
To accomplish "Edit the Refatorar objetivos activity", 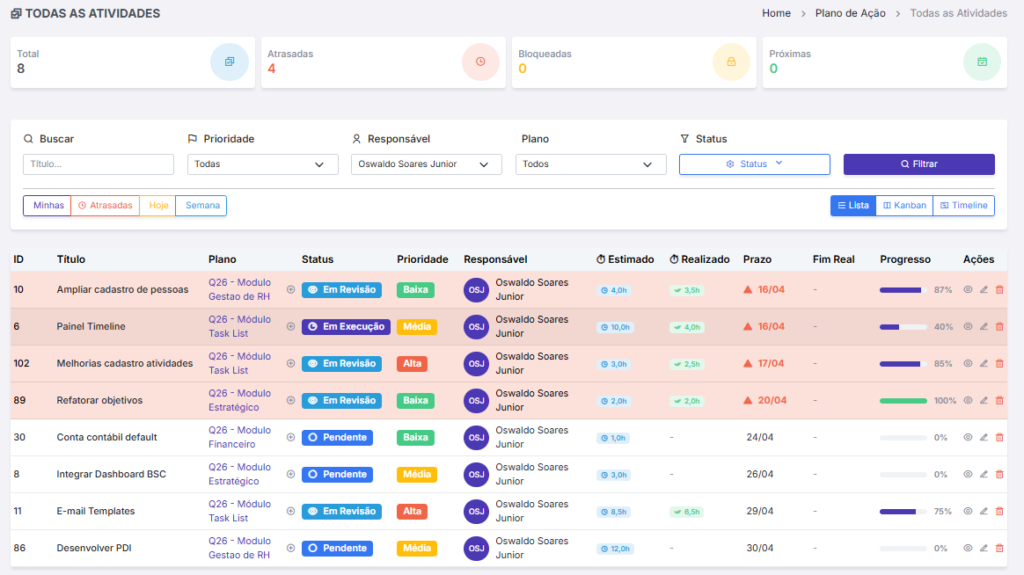I will (x=984, y=401).
